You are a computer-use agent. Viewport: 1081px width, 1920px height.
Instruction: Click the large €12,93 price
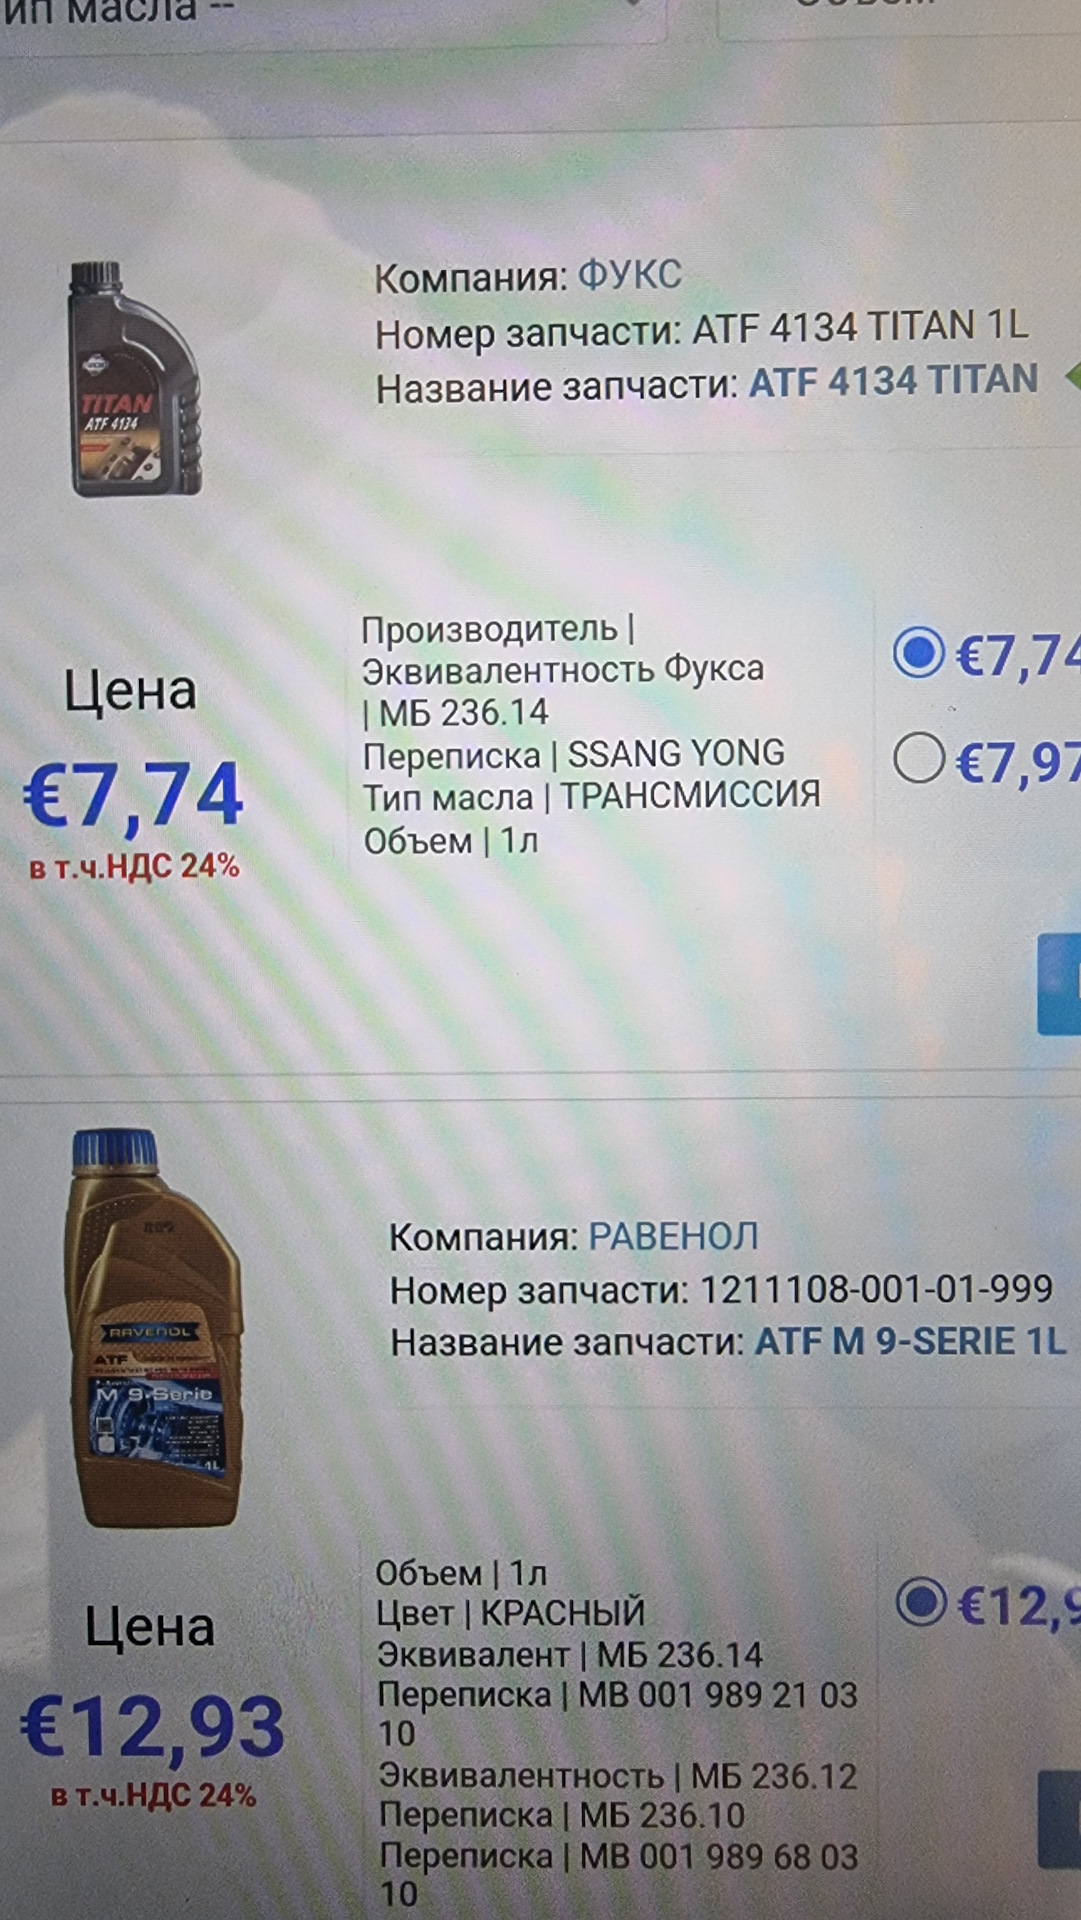pos(153,1727)
